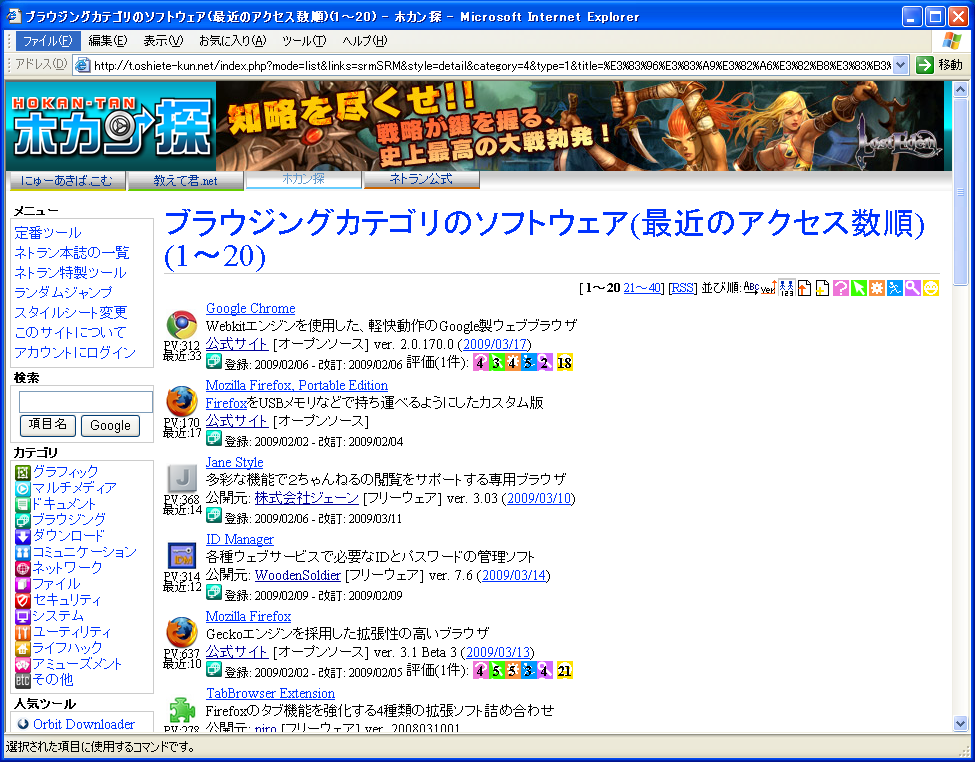Screen dimensions: 975x762
Task: Click the ライフハック house category icon
Action: [x=22, y=649]
